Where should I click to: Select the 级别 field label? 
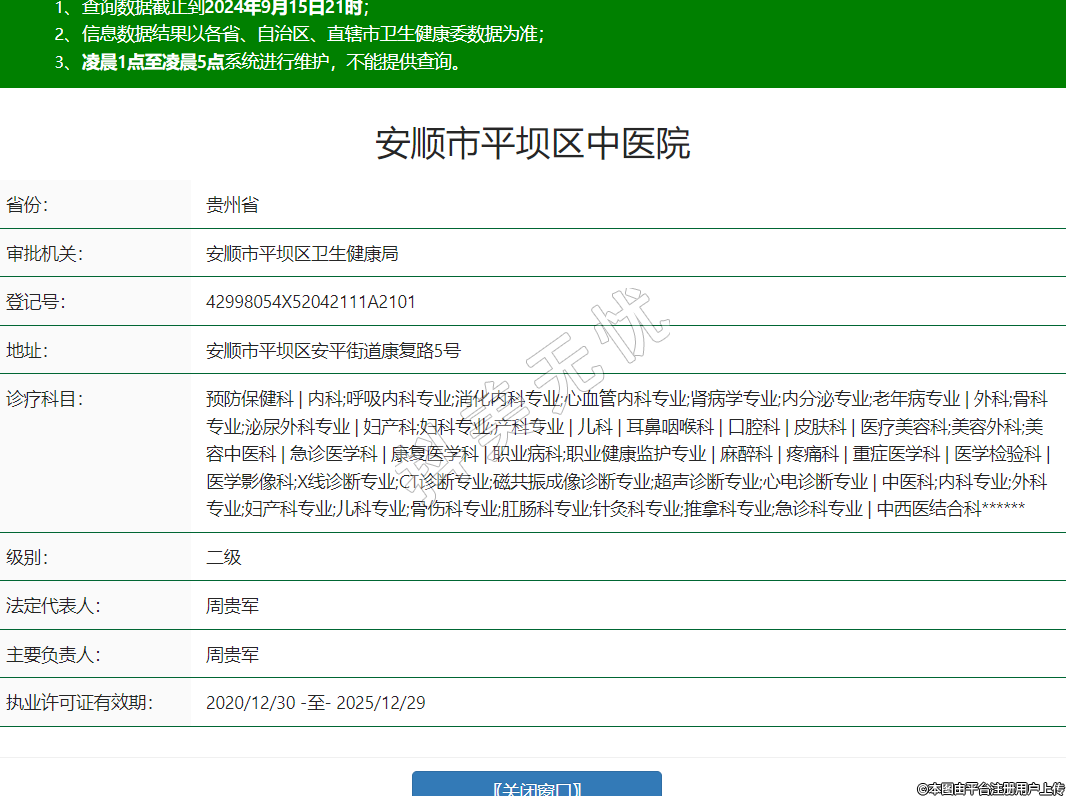point(27,557)
